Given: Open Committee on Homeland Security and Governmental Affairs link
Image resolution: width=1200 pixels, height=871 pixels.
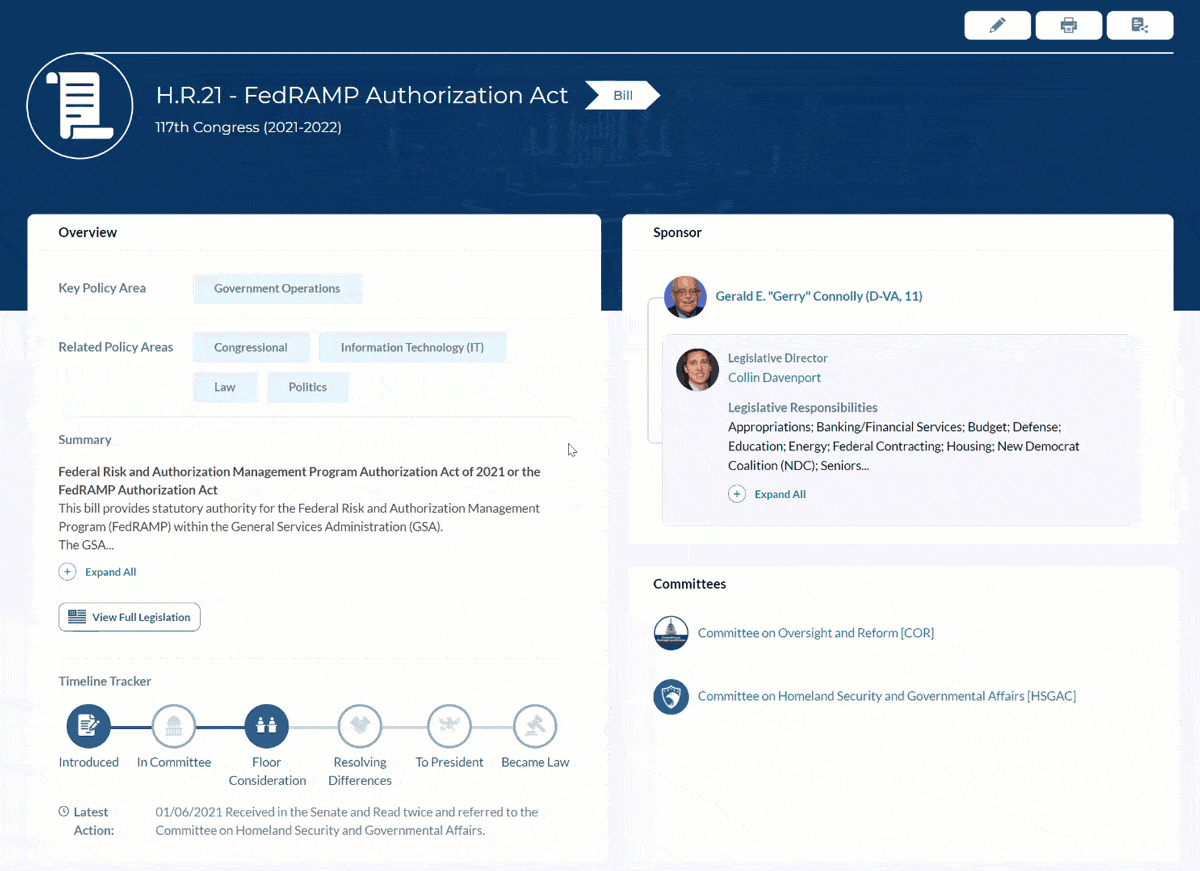Looking at the screenshot, I should (x=887, y=696).
